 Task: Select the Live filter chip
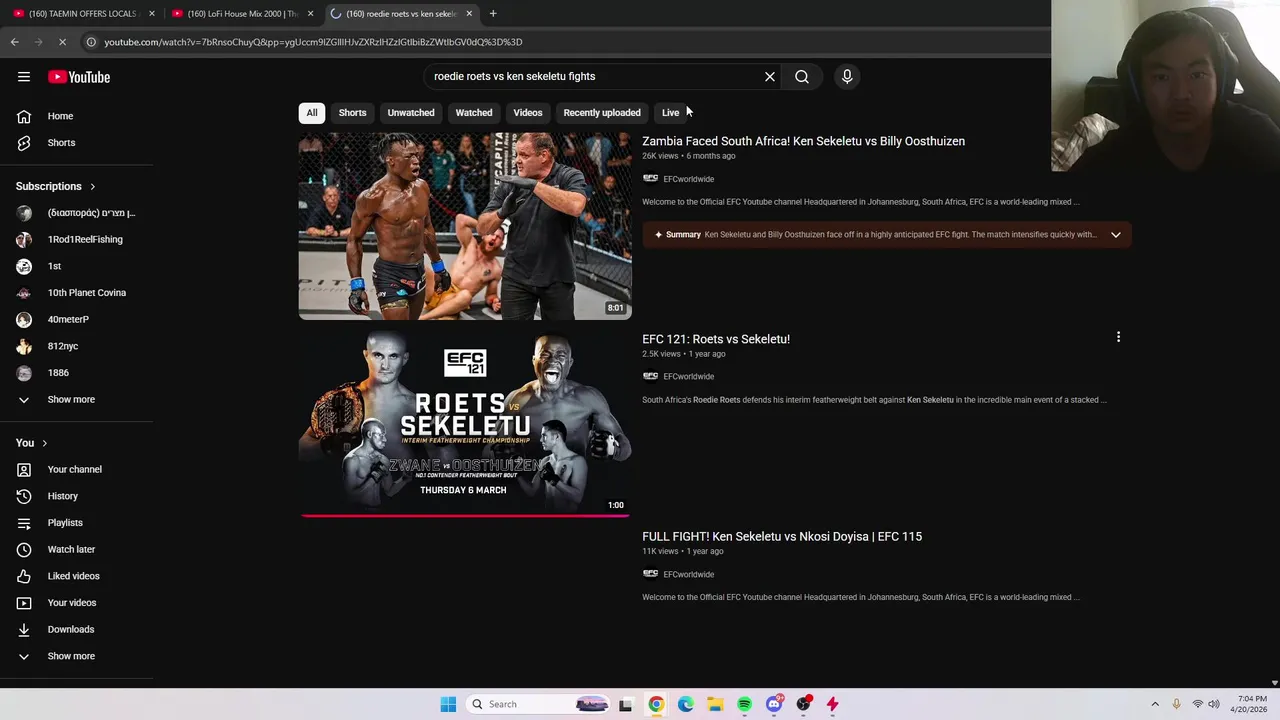pos(670,112)
